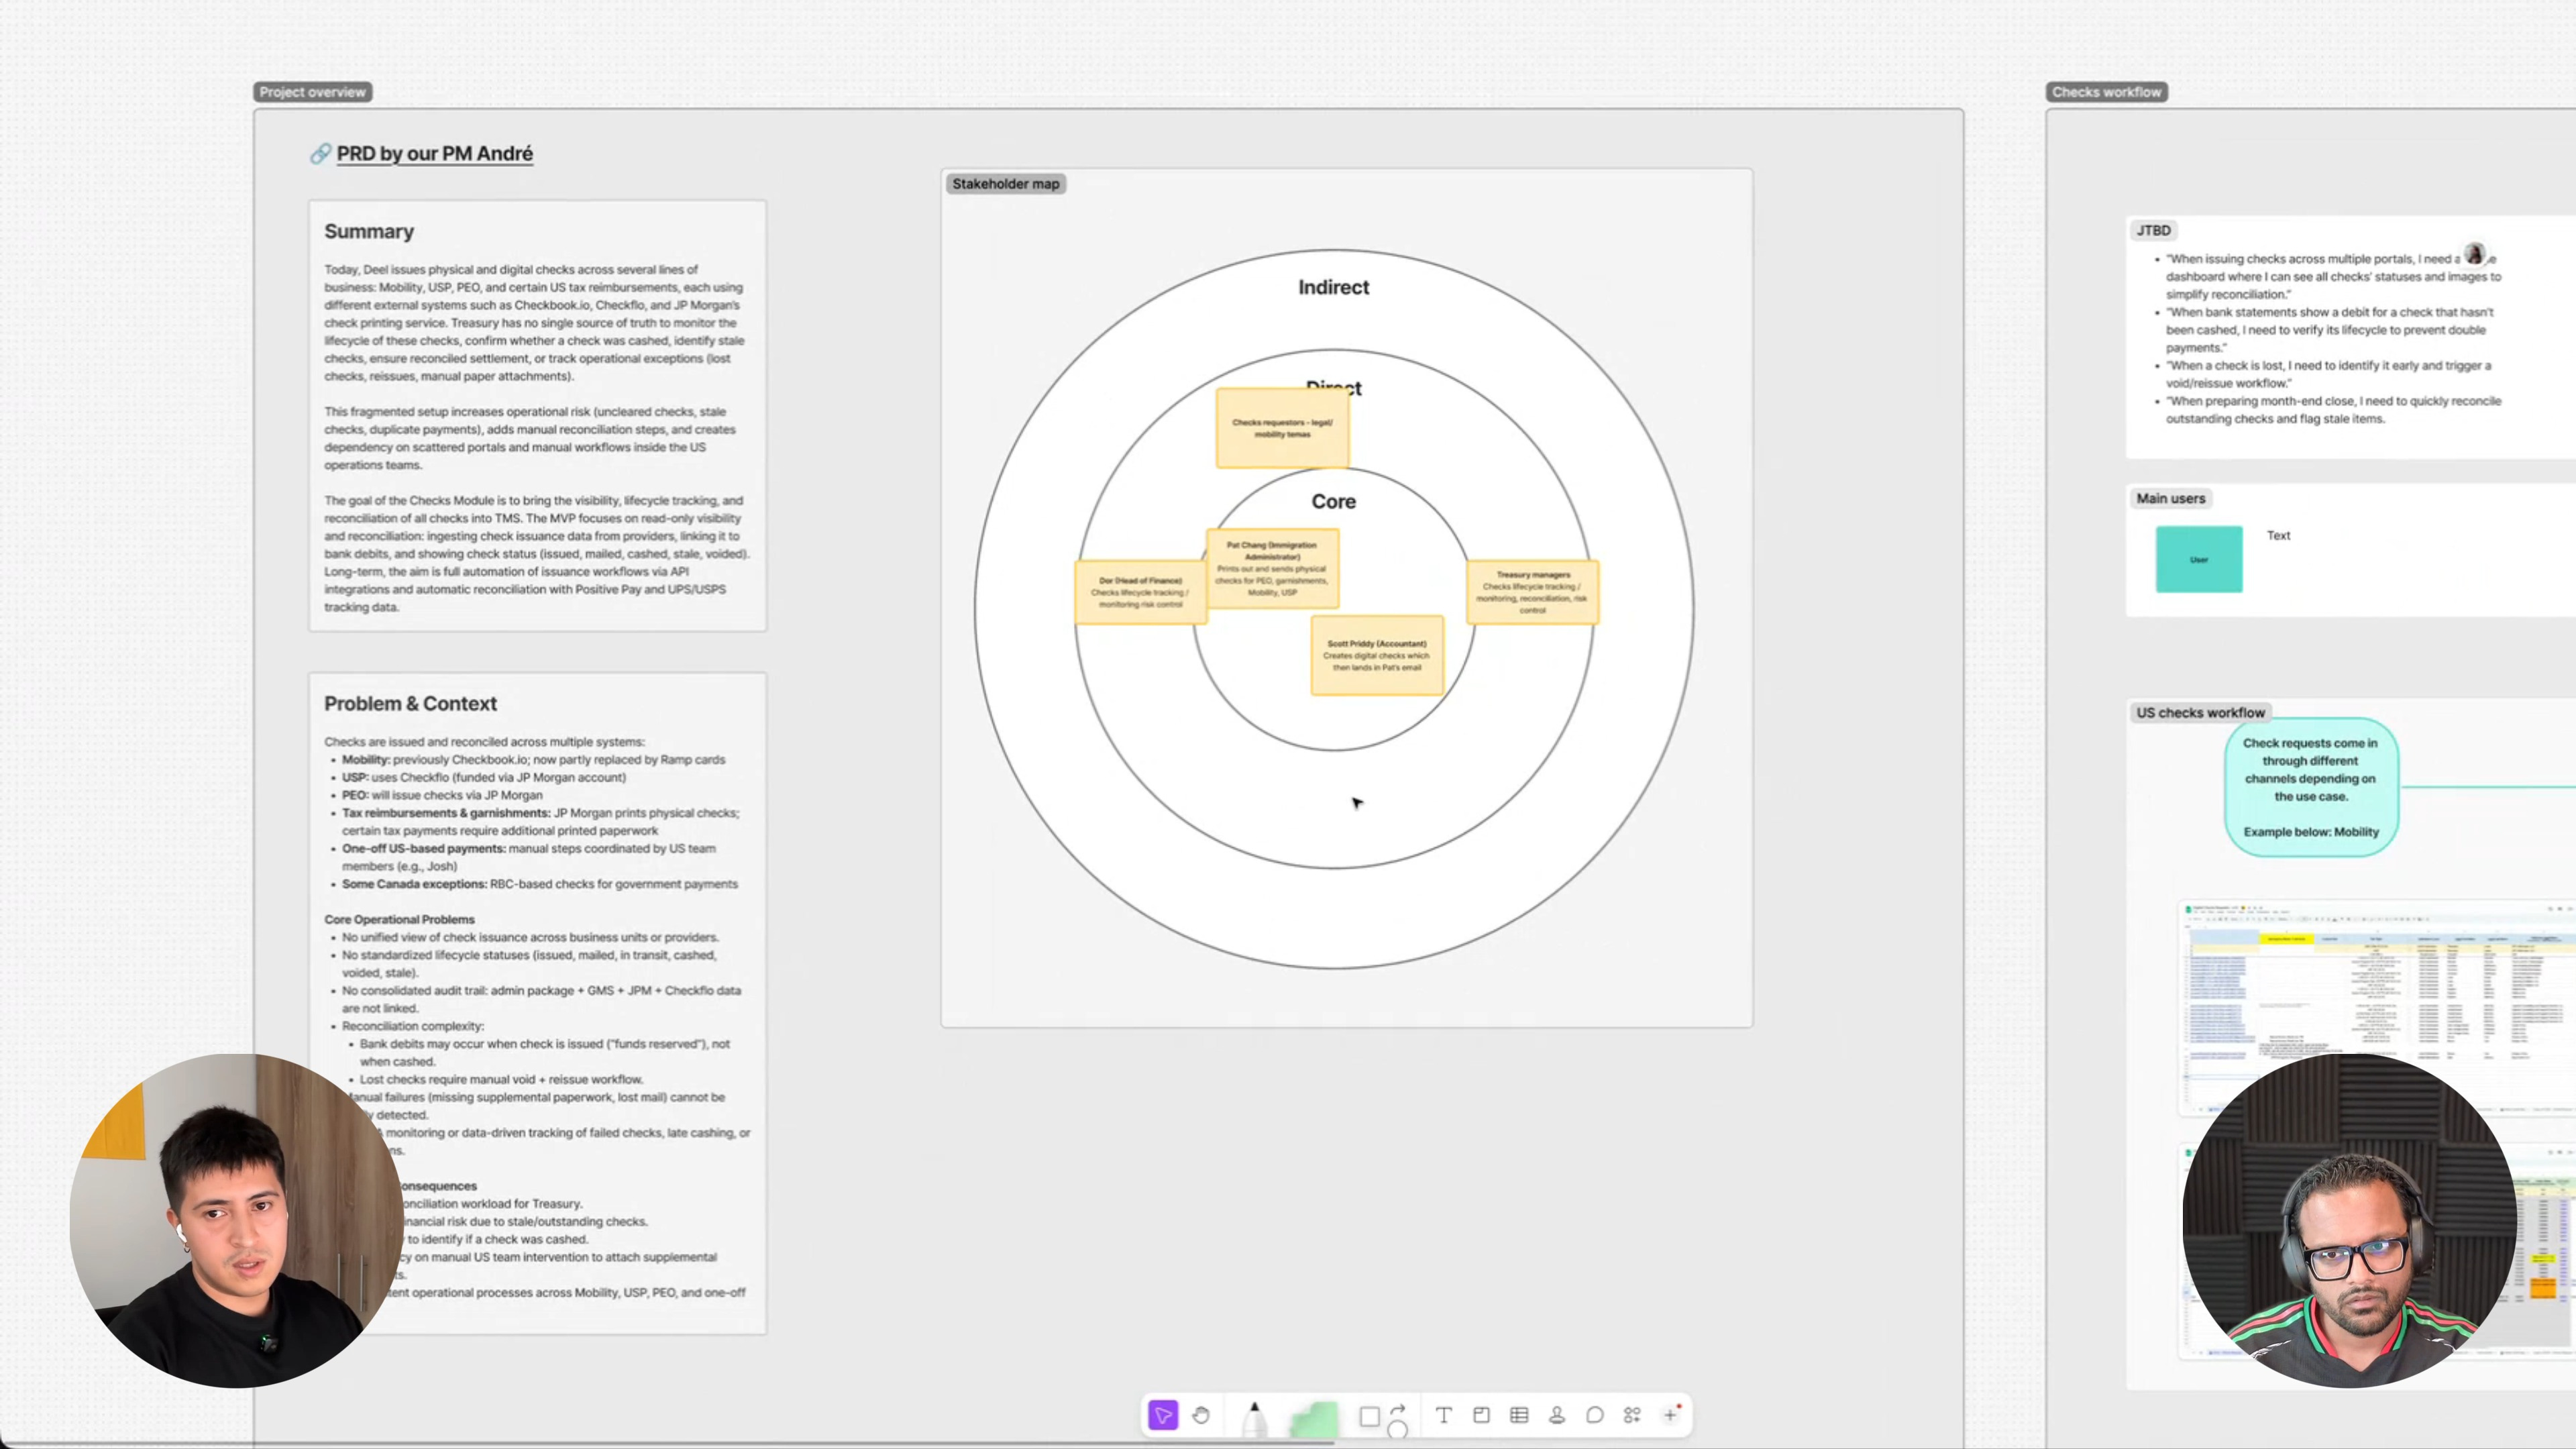Viewport: 2576px width, 1449px height.
Task: Pick the Marker pencil tool
Action: click(x=1254, y=1418)
